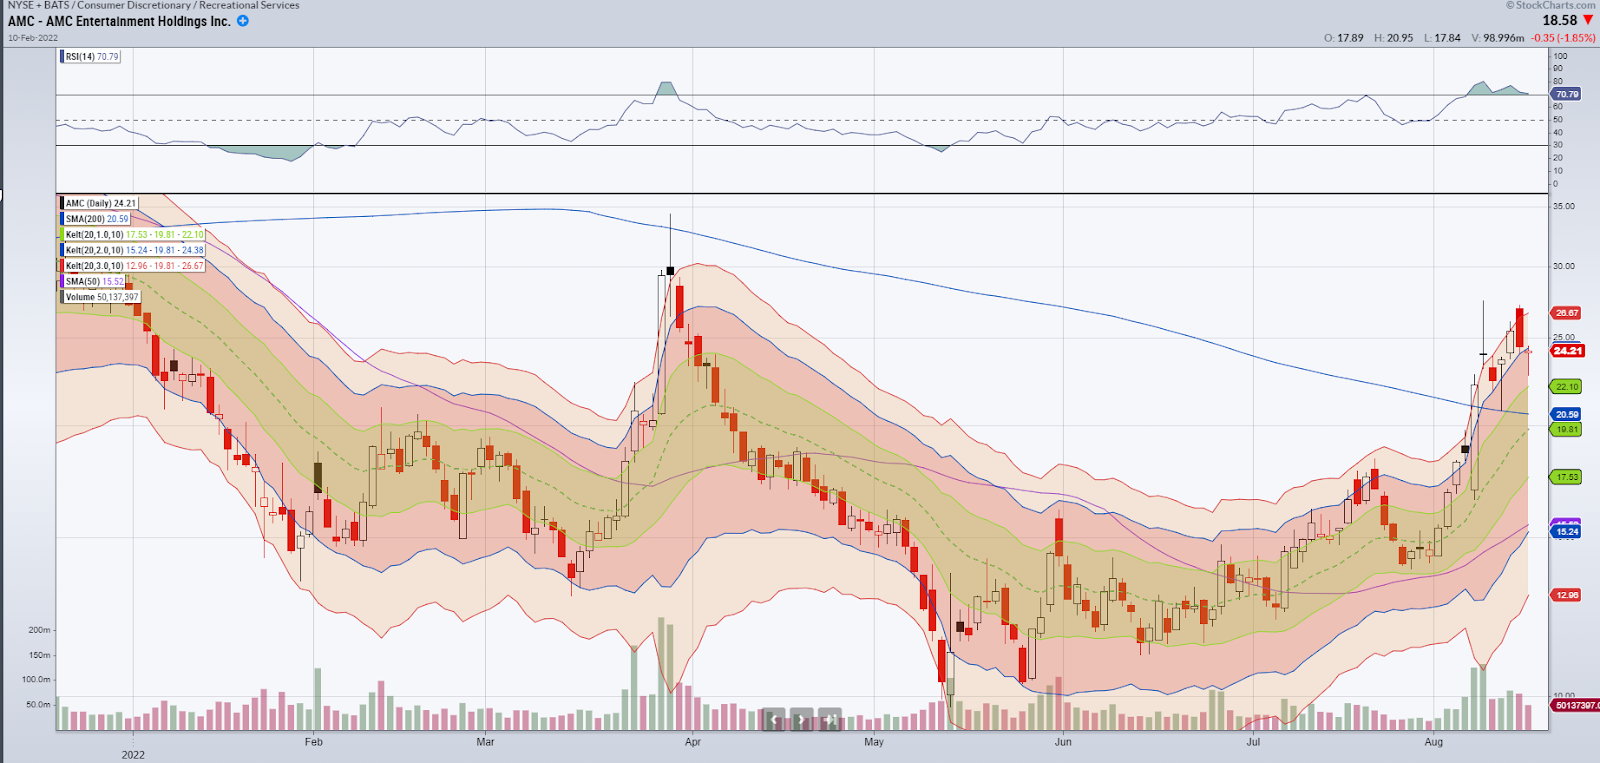Click the green 19.81 midline axis tag
Viewport: 1600px width, 763px height.
point(1567,429)
